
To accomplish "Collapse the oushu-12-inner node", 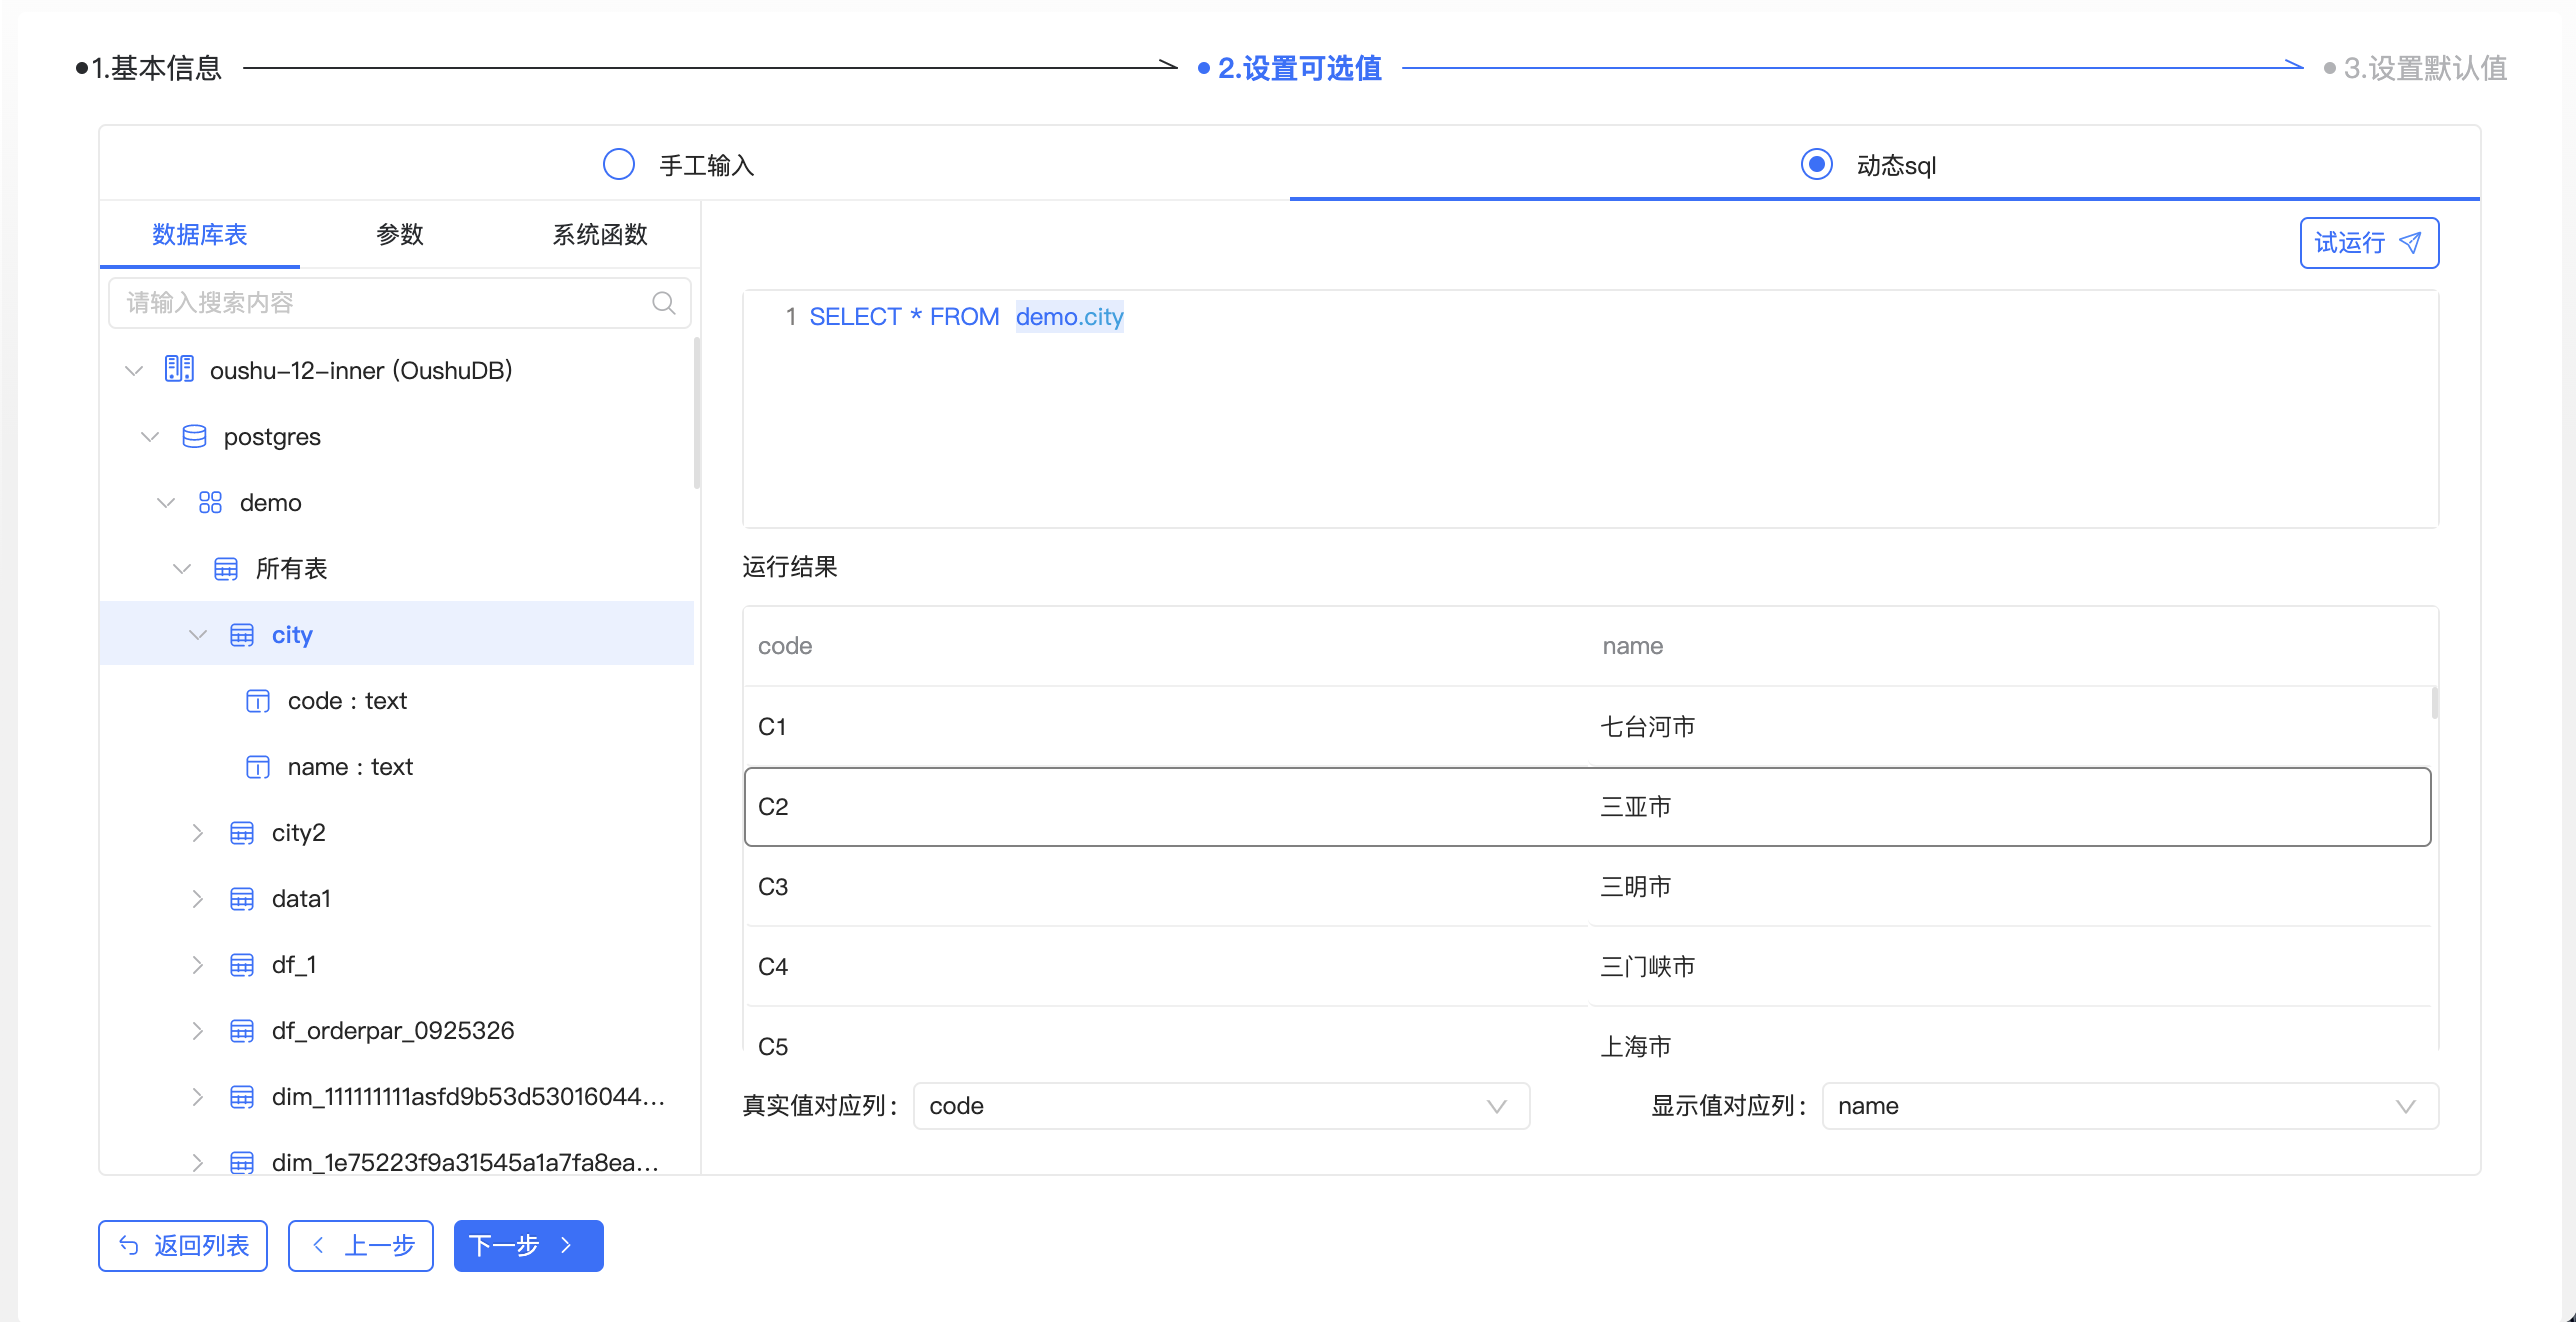I will pos(134,371).
